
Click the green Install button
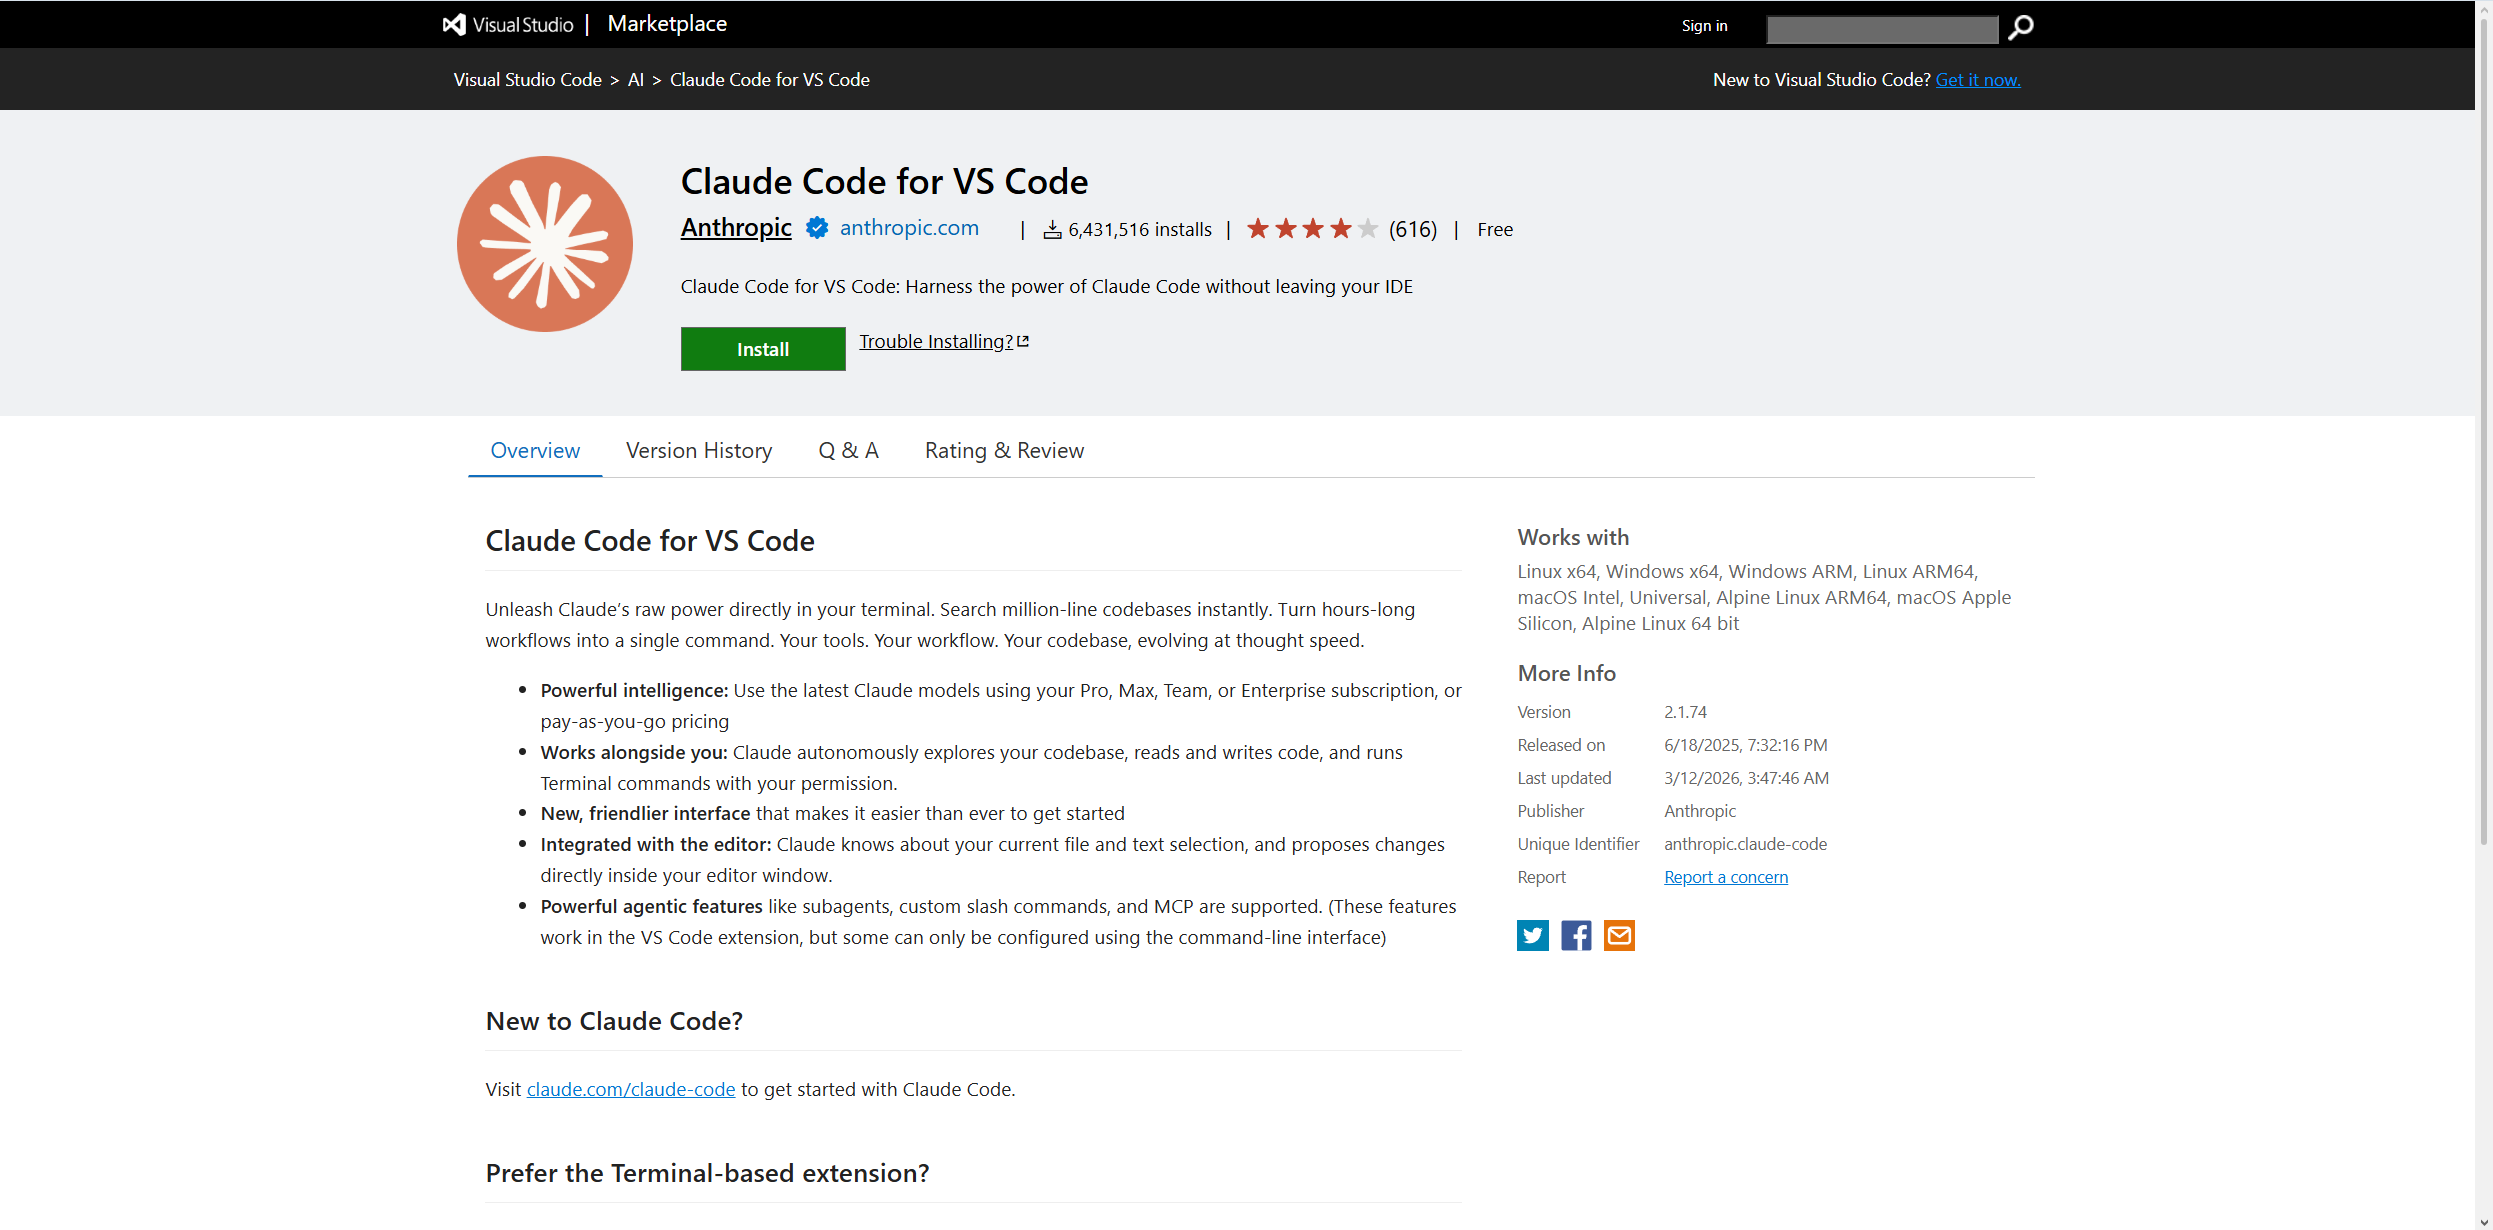tap(762, 349)
